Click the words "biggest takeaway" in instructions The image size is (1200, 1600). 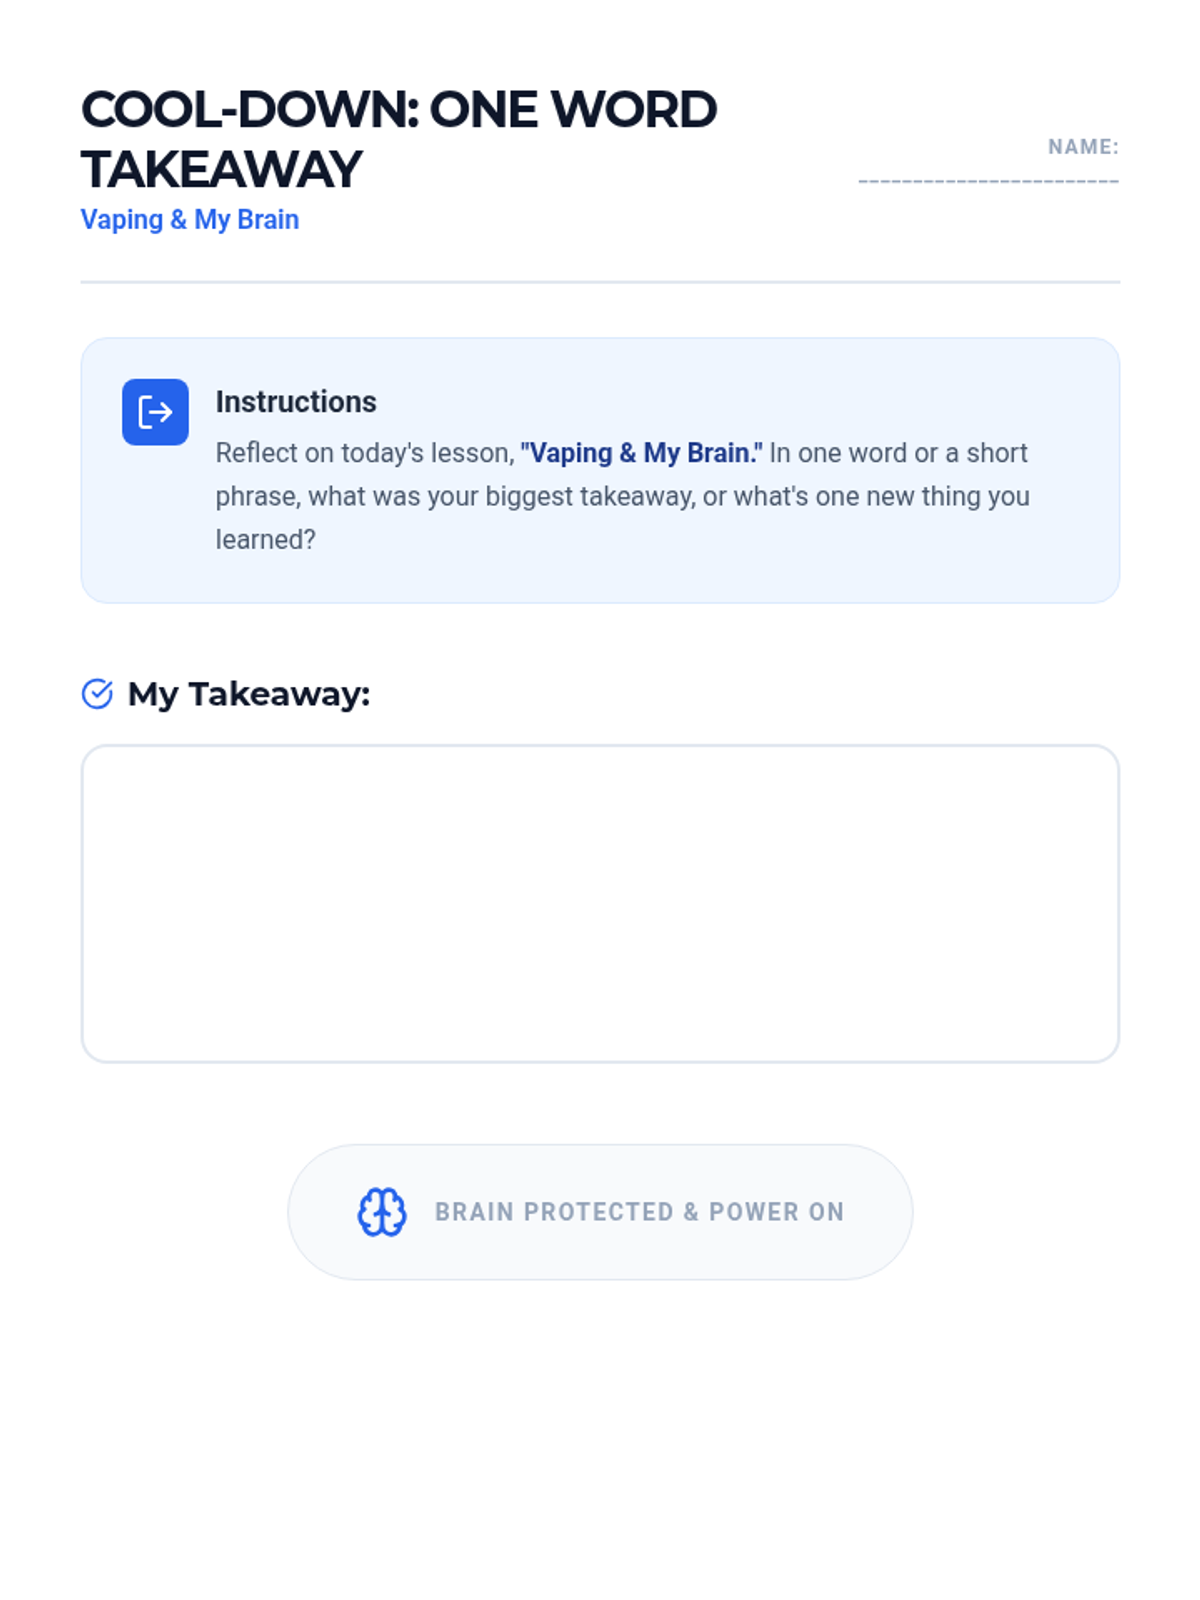[590, 497]
